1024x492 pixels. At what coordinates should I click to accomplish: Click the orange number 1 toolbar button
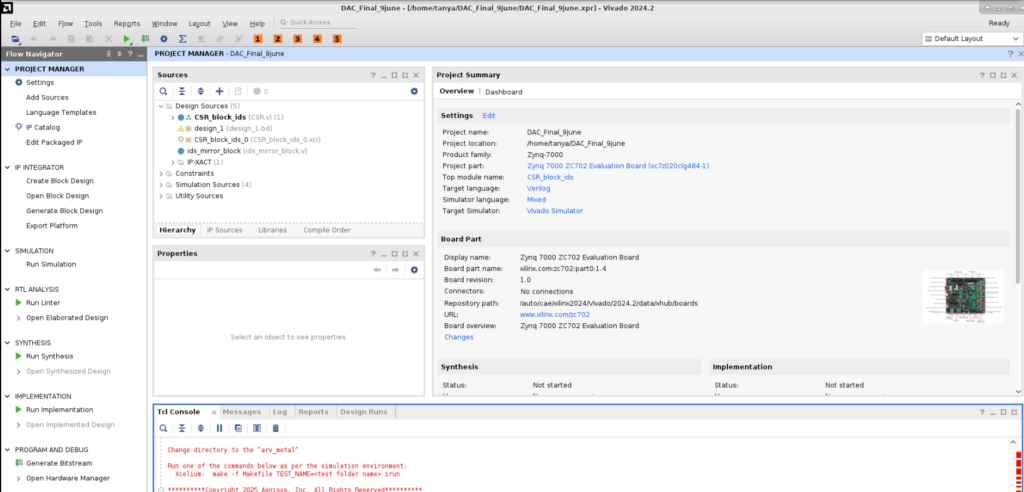(x=258, y=39)
